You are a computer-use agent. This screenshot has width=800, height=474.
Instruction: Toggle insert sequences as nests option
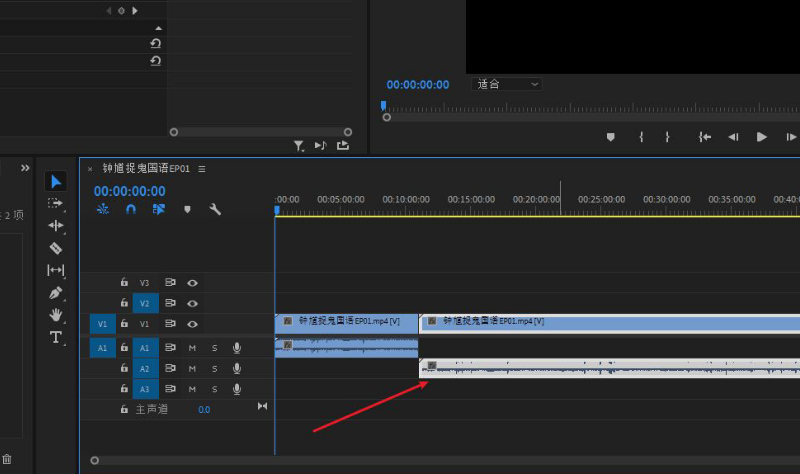pos(103,209)
